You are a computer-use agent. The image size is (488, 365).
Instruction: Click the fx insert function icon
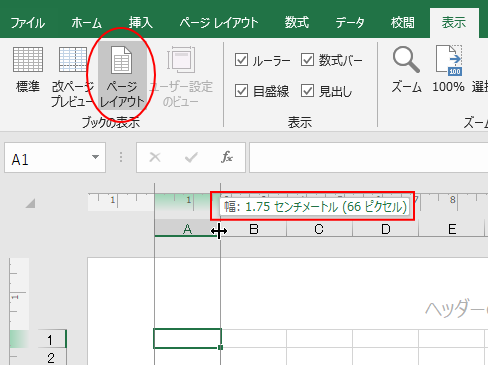[x=227, y=157]
